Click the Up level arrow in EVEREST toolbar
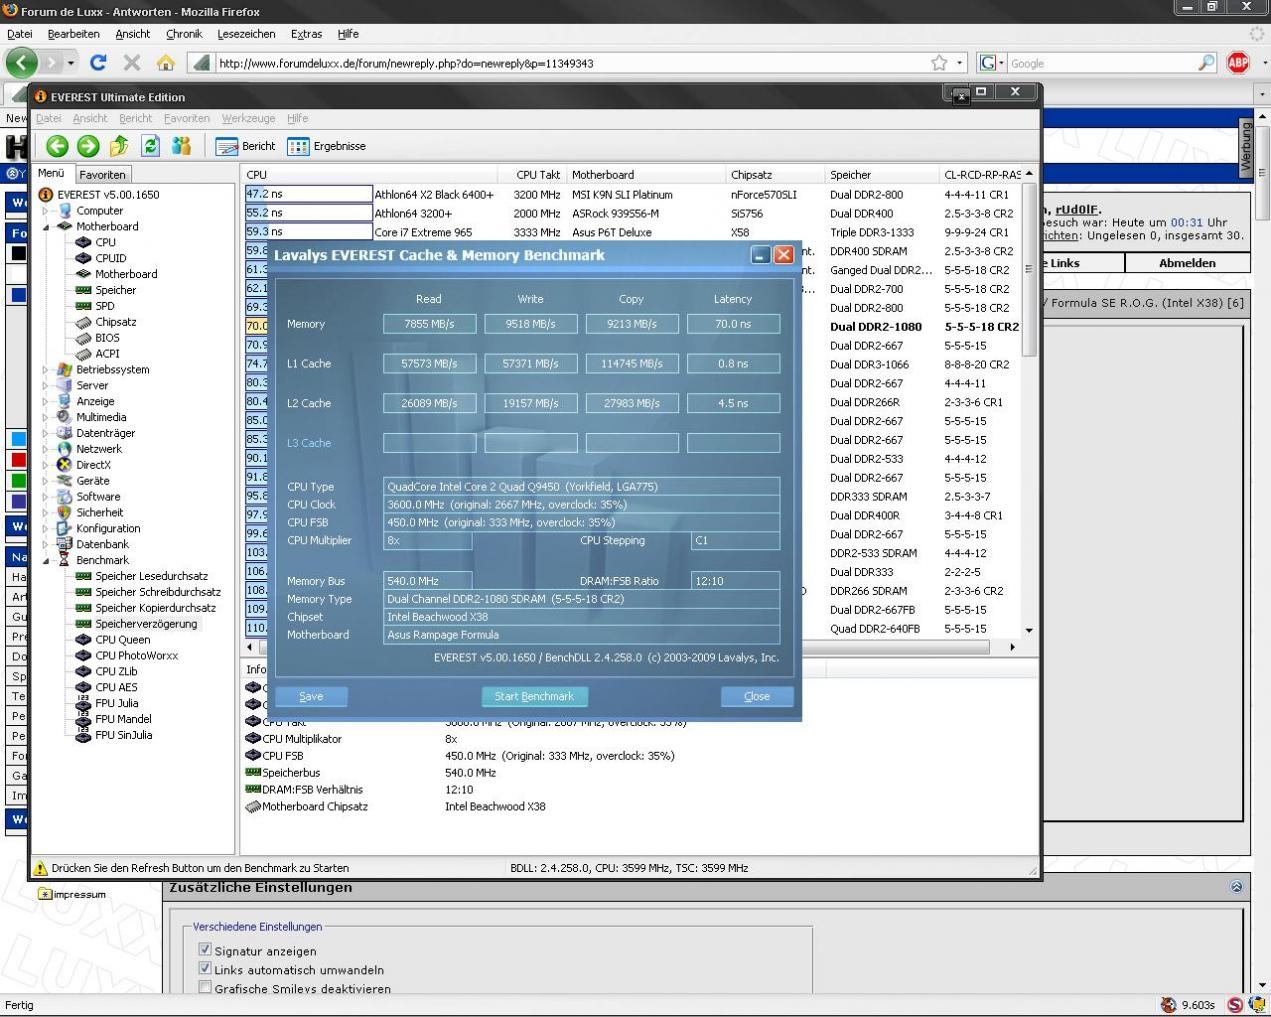The width and height of the screenshot is (1271, 1017). click(x=119, y=146)
